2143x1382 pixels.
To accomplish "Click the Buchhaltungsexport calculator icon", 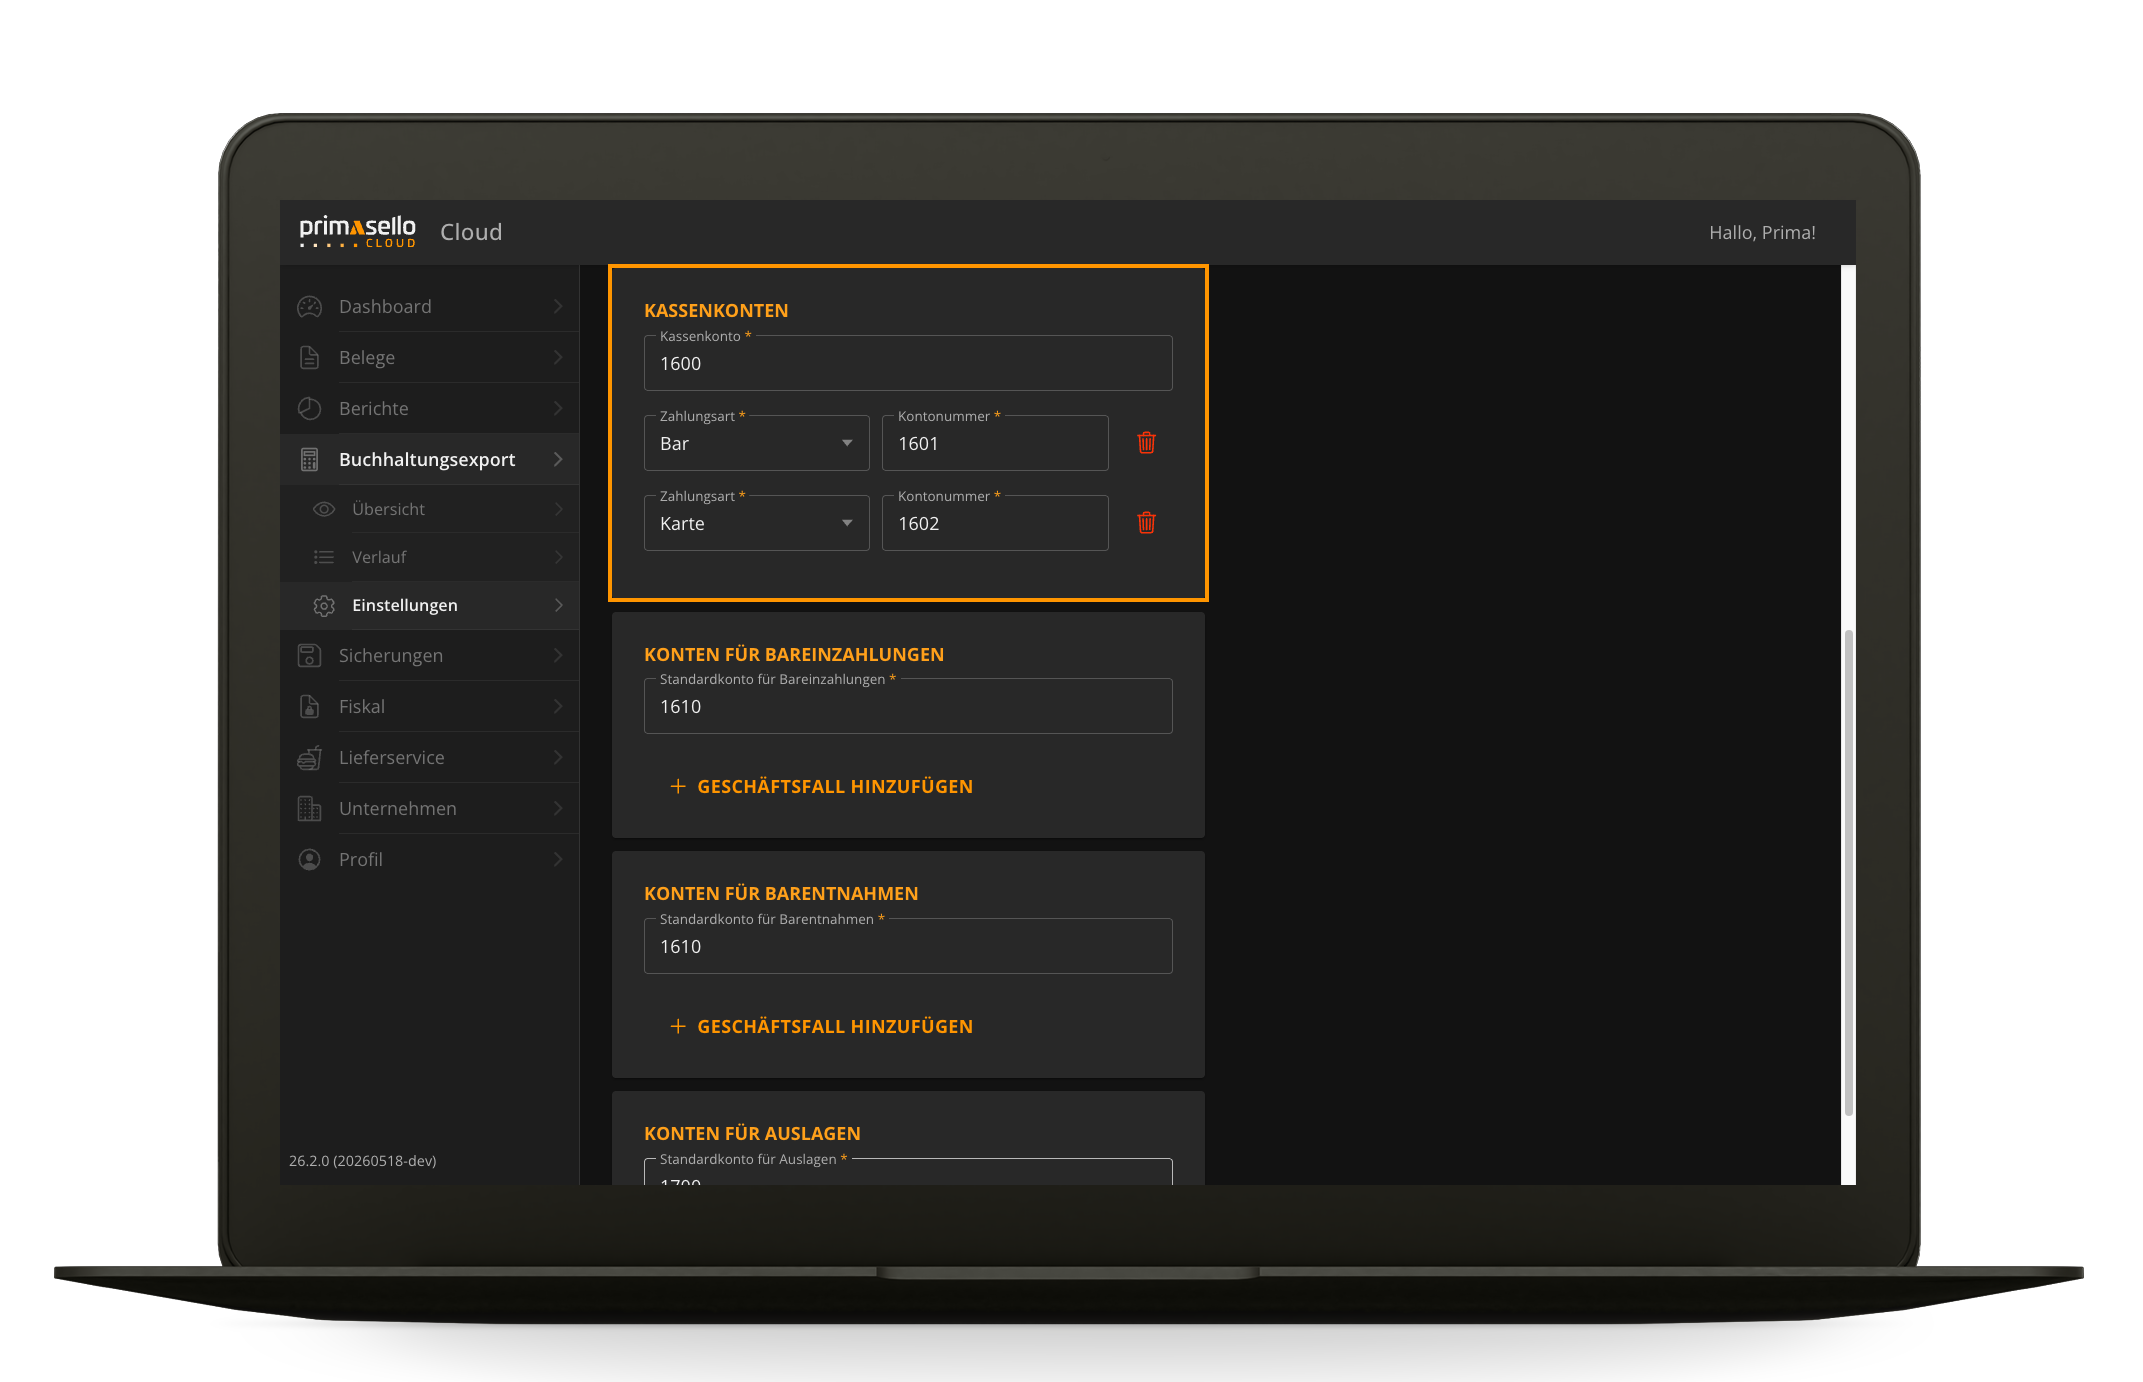I will tap(310, 460).
